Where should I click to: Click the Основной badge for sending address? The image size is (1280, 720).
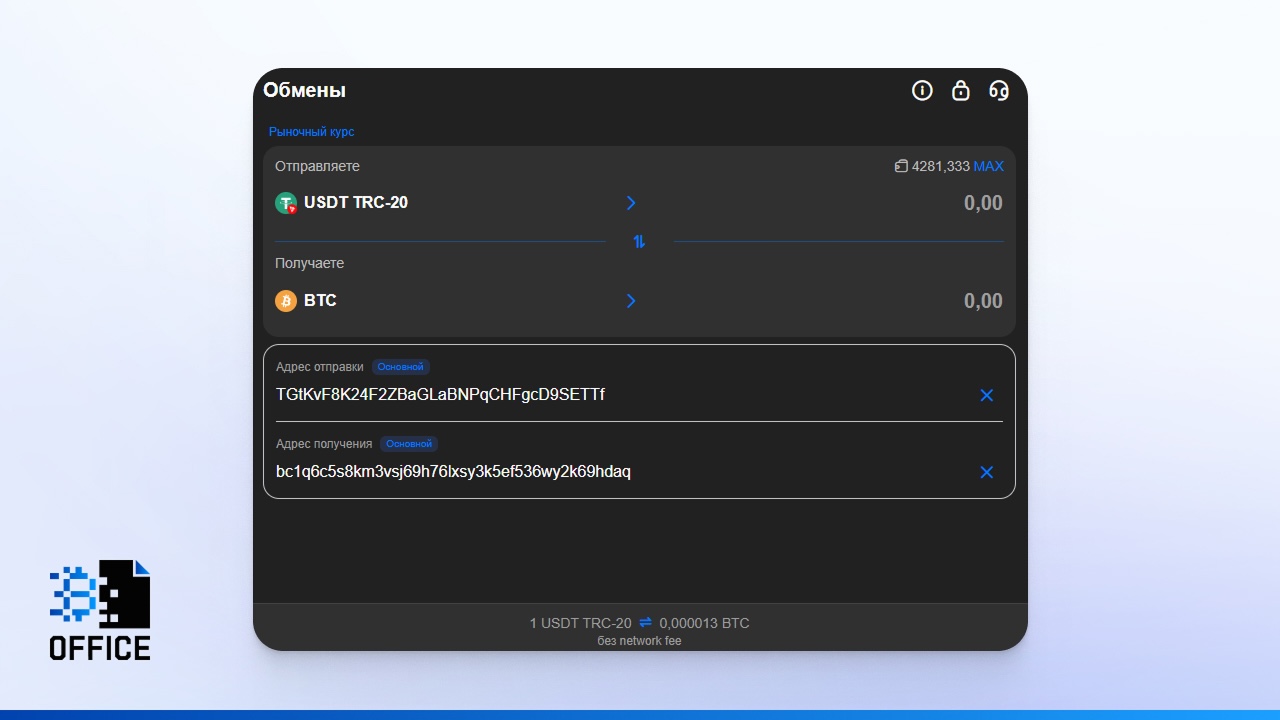(x=400, y=367)
